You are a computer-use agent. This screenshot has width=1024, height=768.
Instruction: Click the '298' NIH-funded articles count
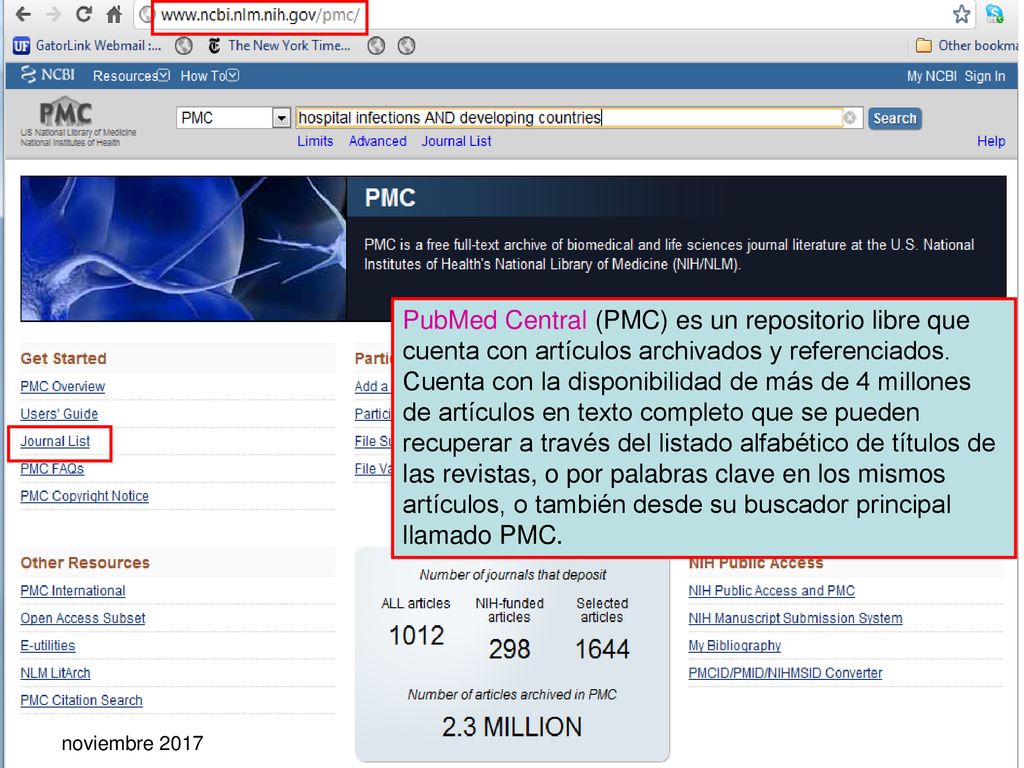[509, 649]
